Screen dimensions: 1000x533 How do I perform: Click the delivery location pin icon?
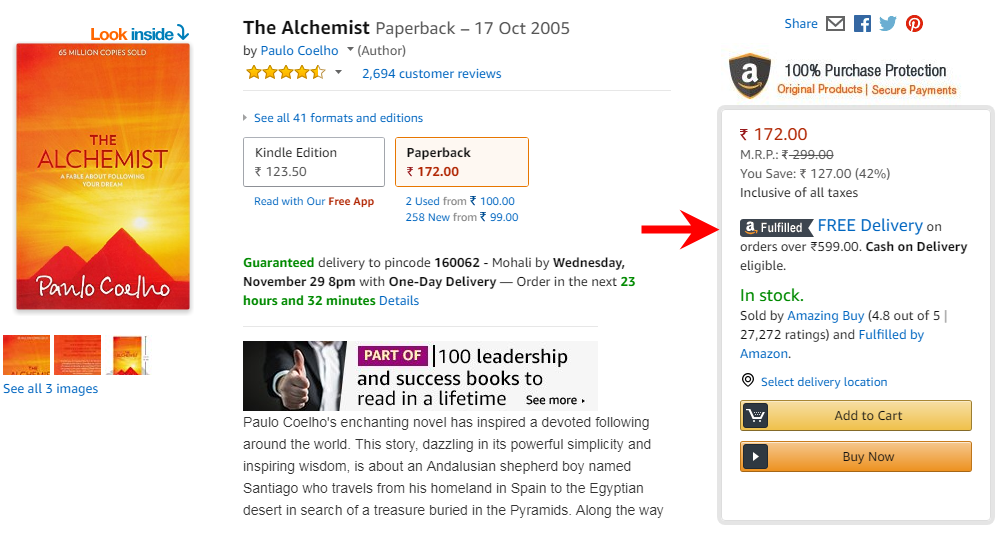click(747, 381)
